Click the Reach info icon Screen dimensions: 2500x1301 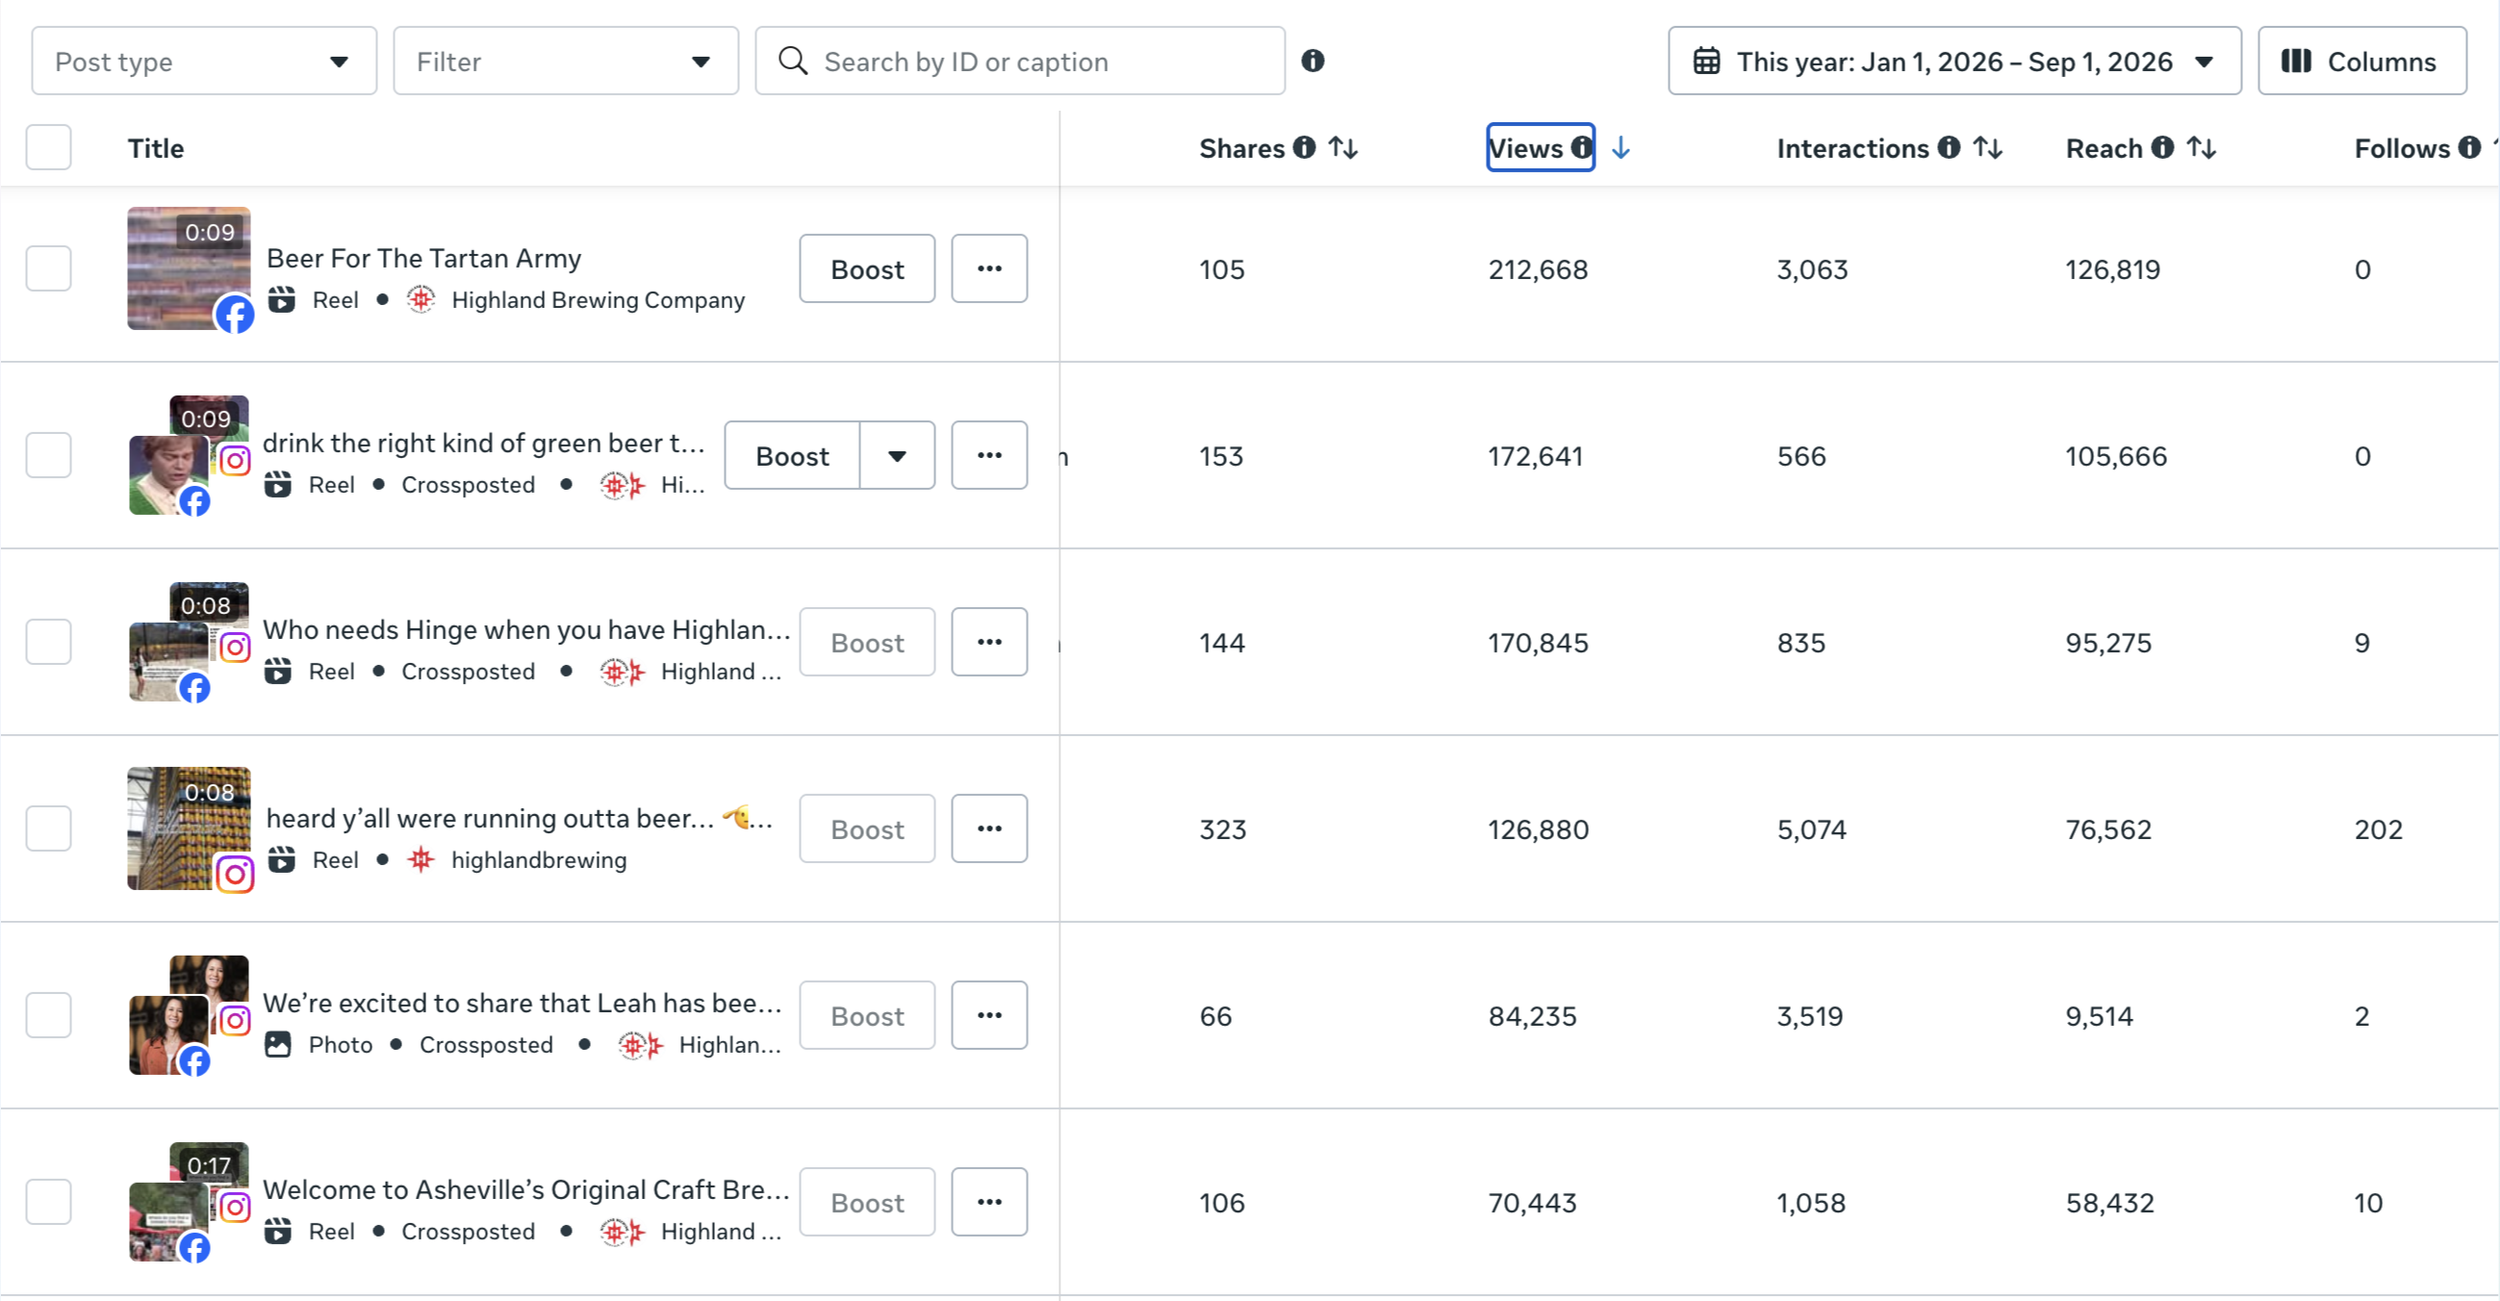2162,148
